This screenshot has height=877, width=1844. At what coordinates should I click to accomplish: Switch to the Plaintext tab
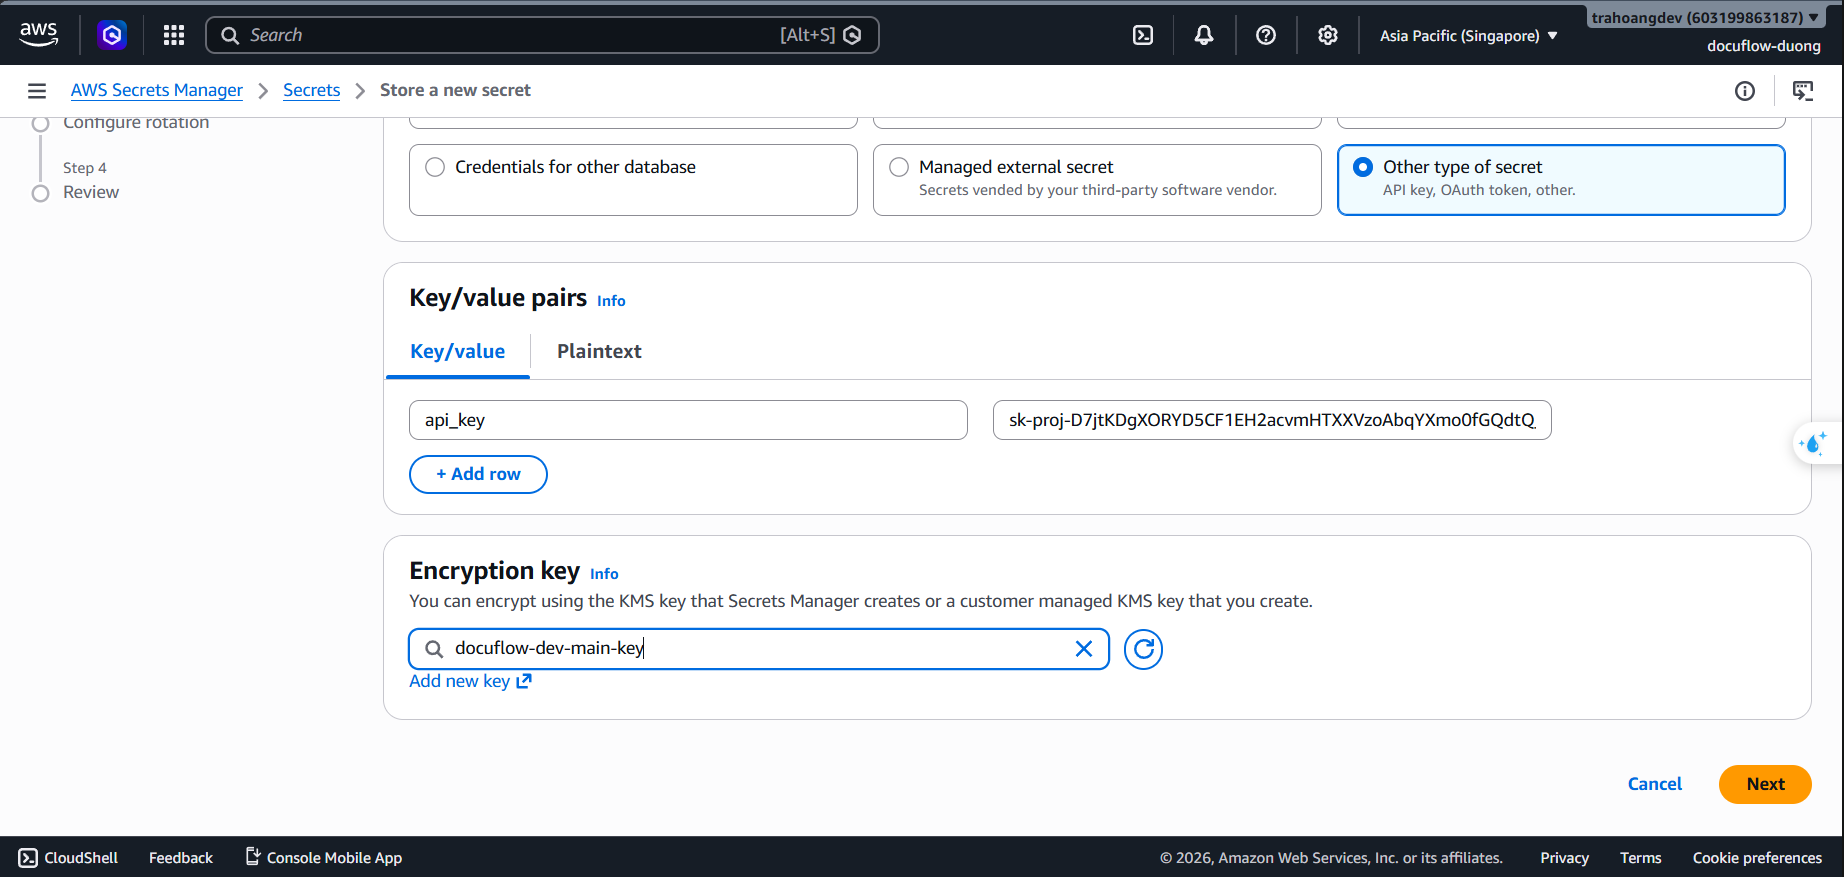599,351
